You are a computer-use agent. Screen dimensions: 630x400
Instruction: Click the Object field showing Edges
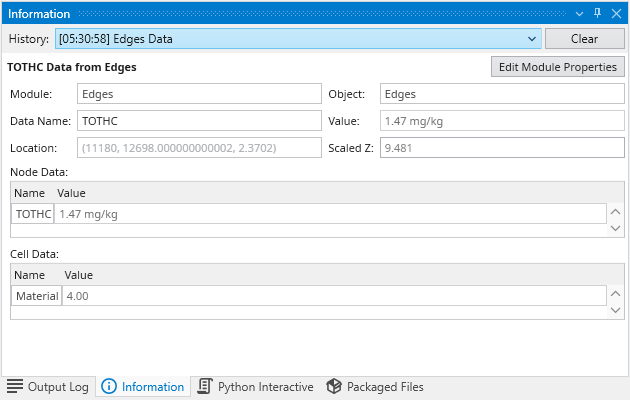pyautogui.click(x=501, y=94)
